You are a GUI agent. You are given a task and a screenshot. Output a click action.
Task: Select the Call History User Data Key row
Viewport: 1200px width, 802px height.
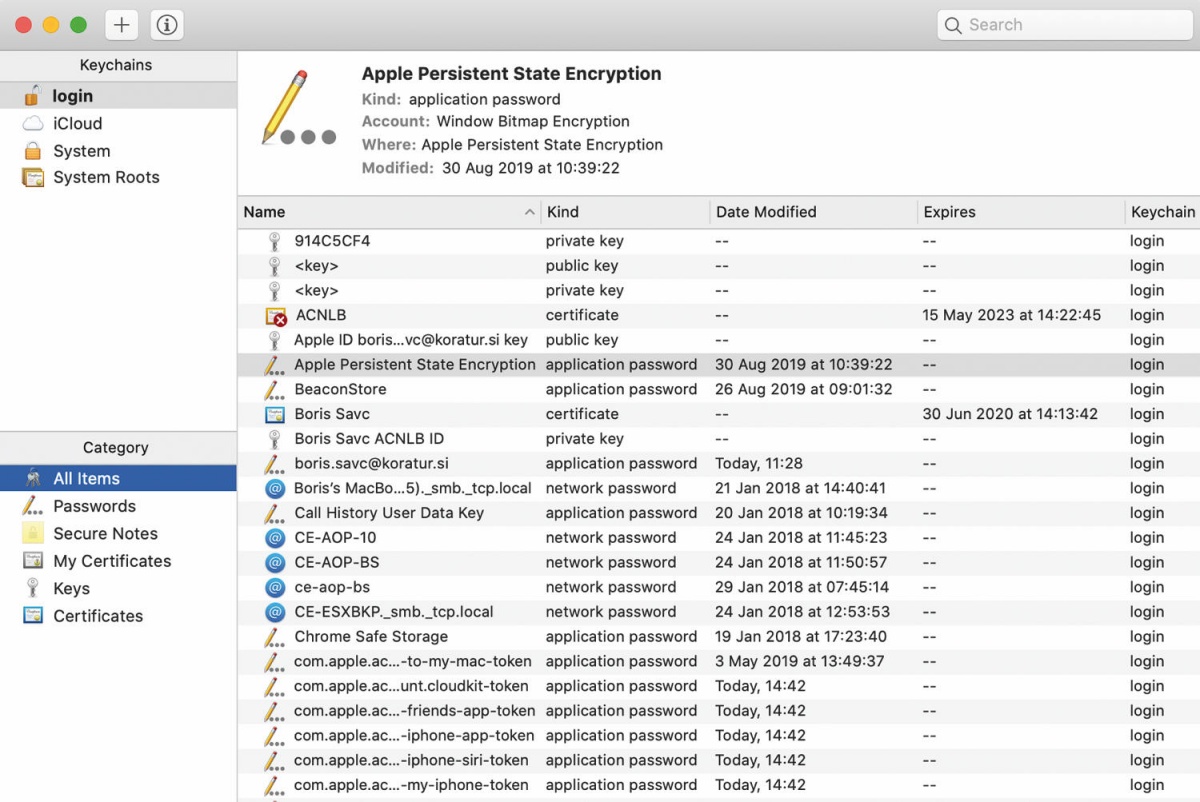719,513
